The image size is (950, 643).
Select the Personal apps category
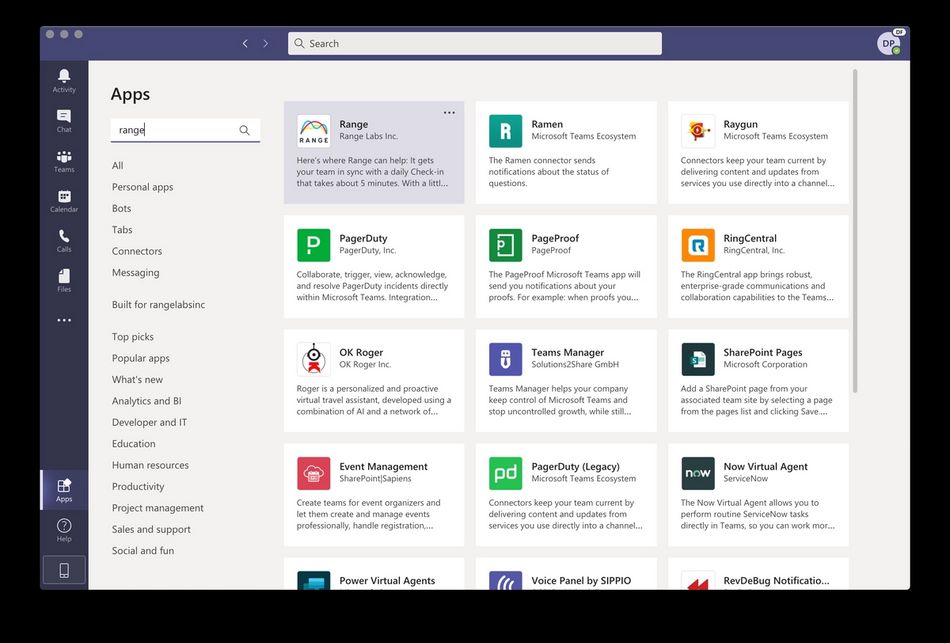tap(142, 187)
